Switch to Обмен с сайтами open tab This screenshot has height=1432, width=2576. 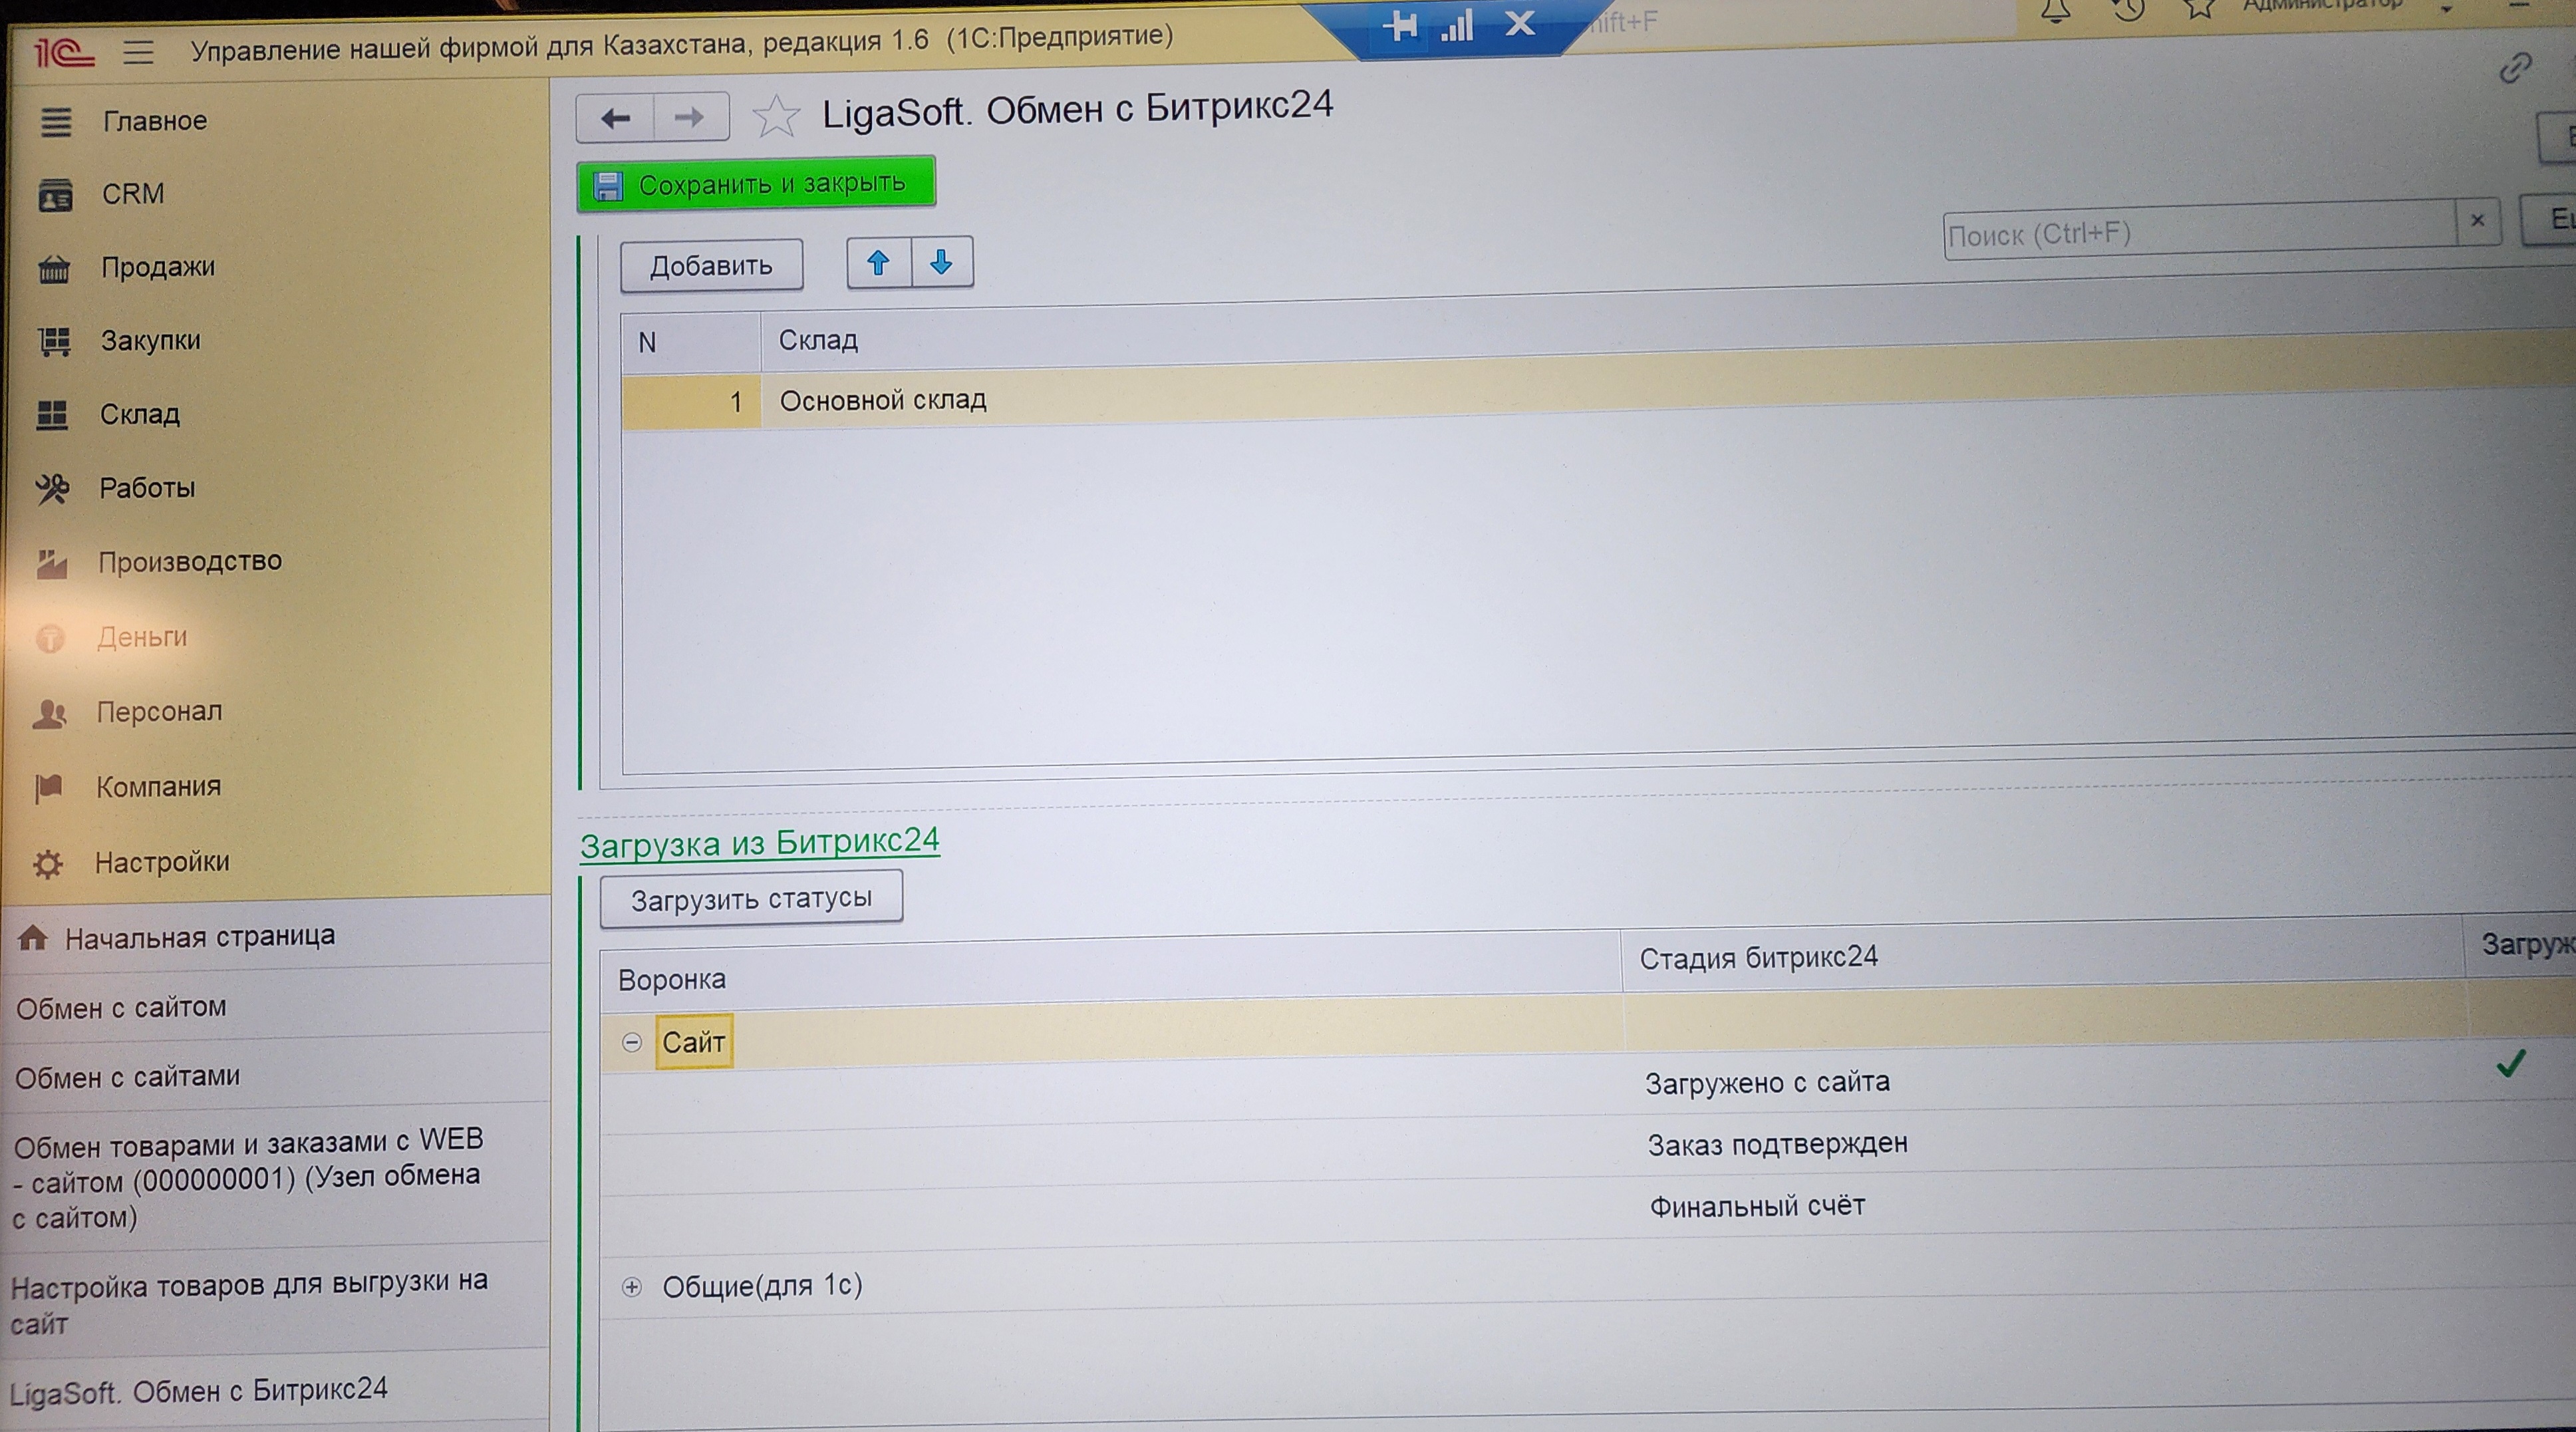[128, 1077]
